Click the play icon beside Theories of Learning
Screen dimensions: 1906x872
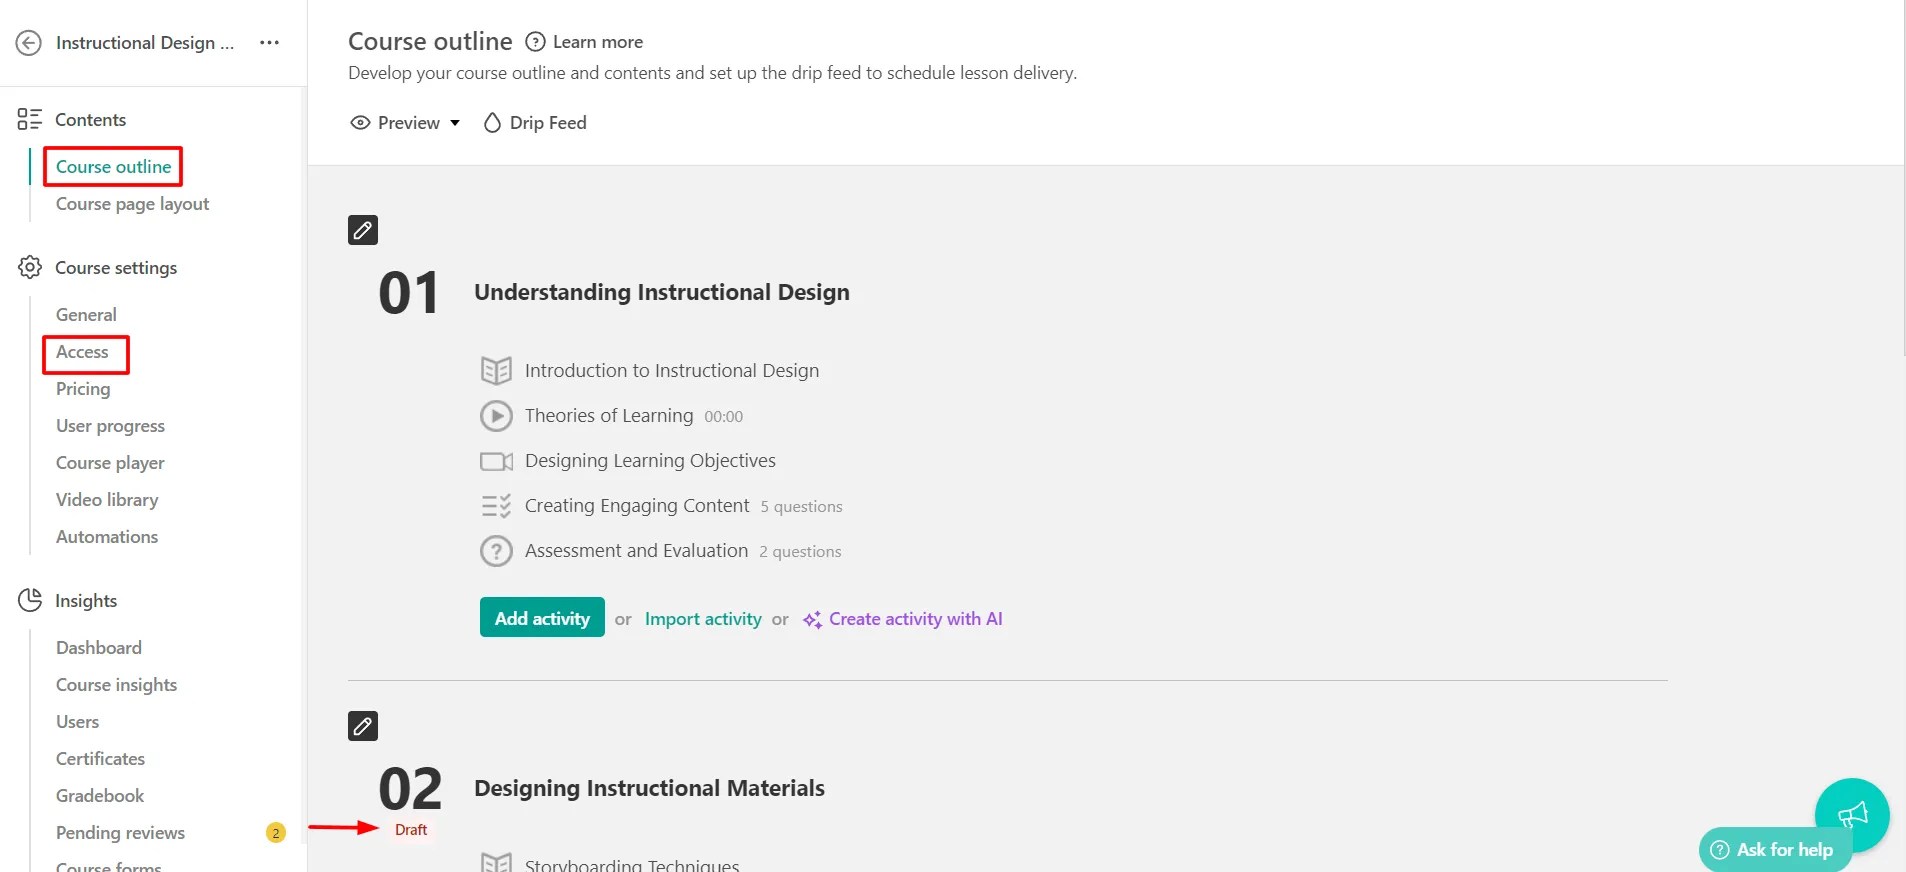497,416
